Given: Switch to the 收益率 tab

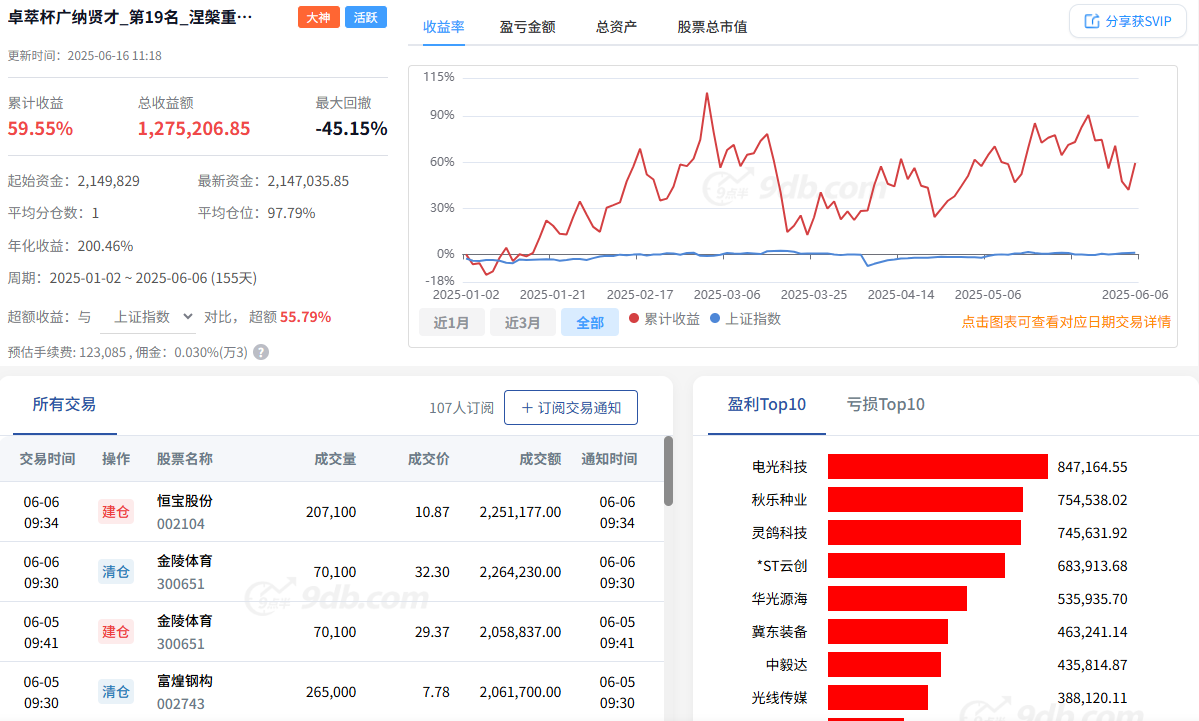Looking at the screenshot, I should 444,27.
